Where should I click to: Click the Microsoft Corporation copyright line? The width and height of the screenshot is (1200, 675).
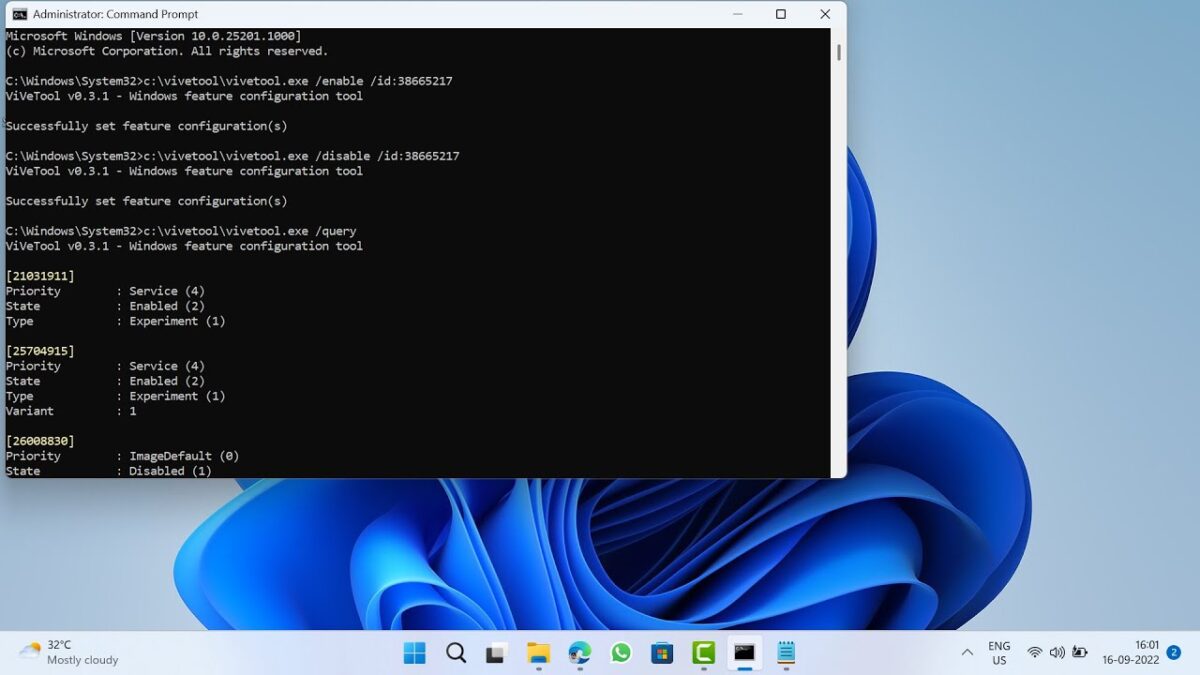(167, 51)
